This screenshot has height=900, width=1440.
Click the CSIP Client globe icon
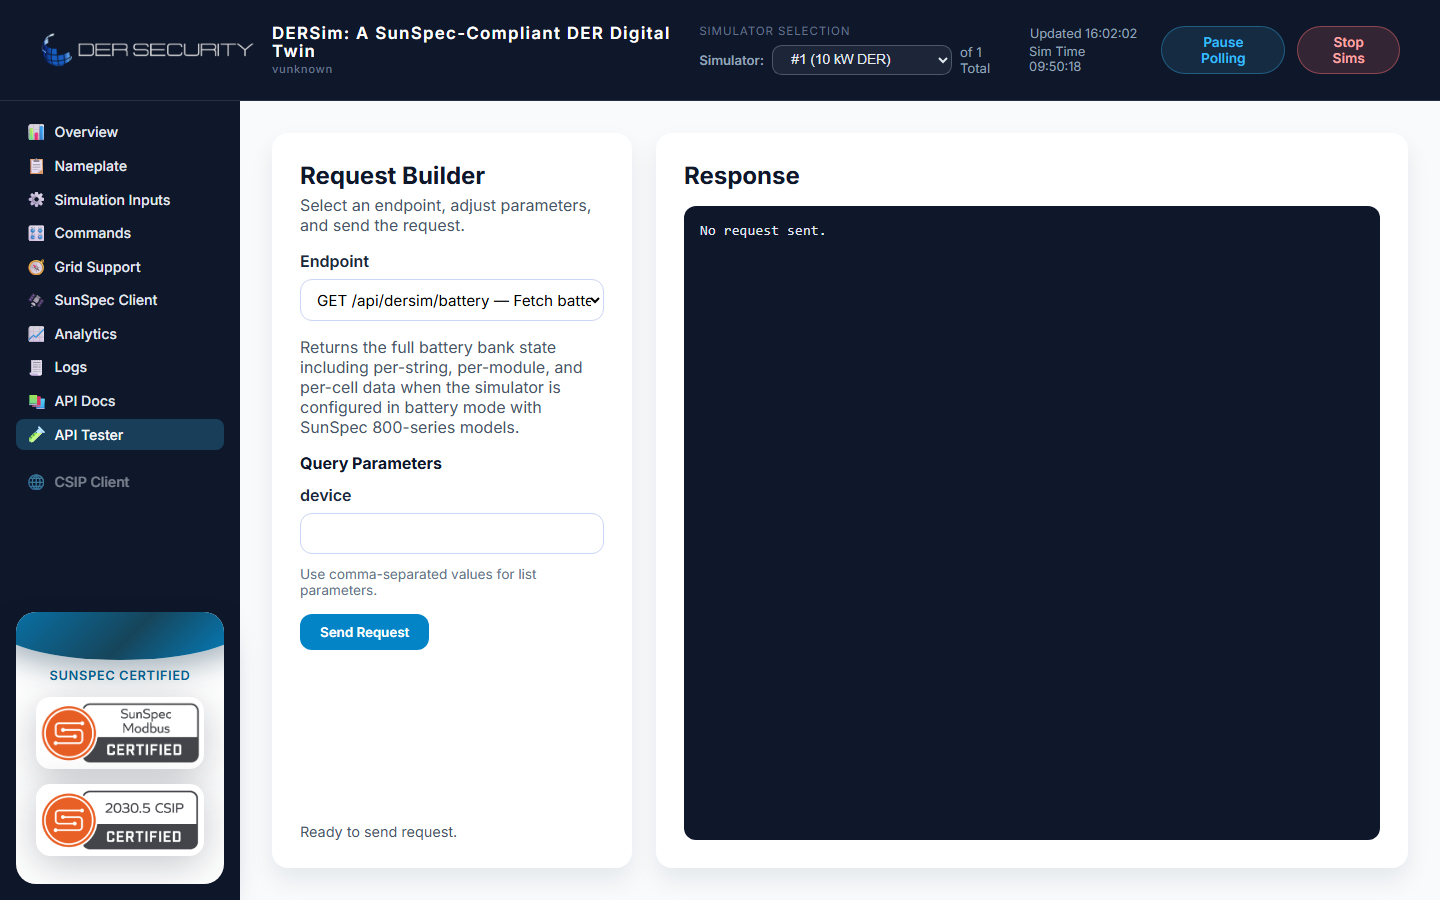[x=36, y=482]
